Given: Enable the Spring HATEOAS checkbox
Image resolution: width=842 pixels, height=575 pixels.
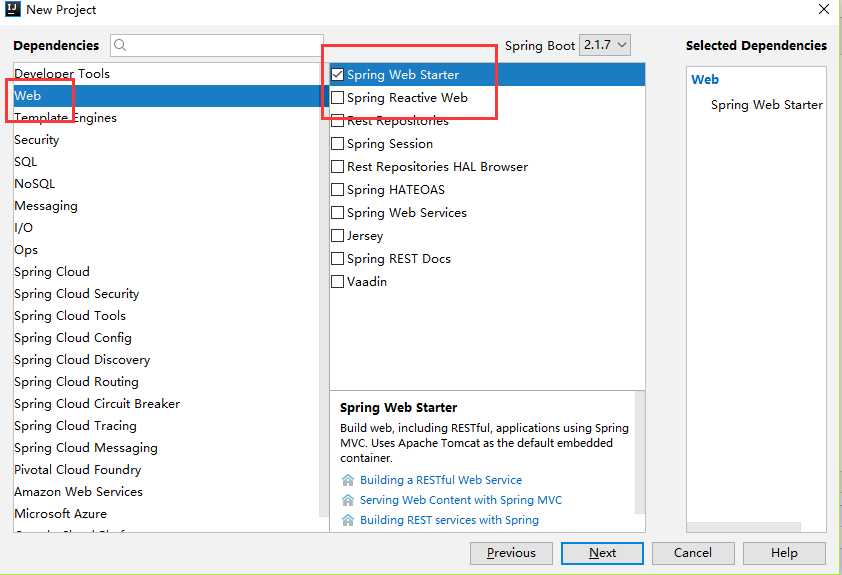Looking at the screenshot, I should pos(337,190).
